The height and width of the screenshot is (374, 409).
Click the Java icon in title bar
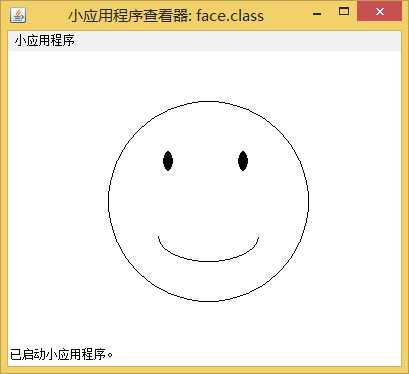[18, 15]
